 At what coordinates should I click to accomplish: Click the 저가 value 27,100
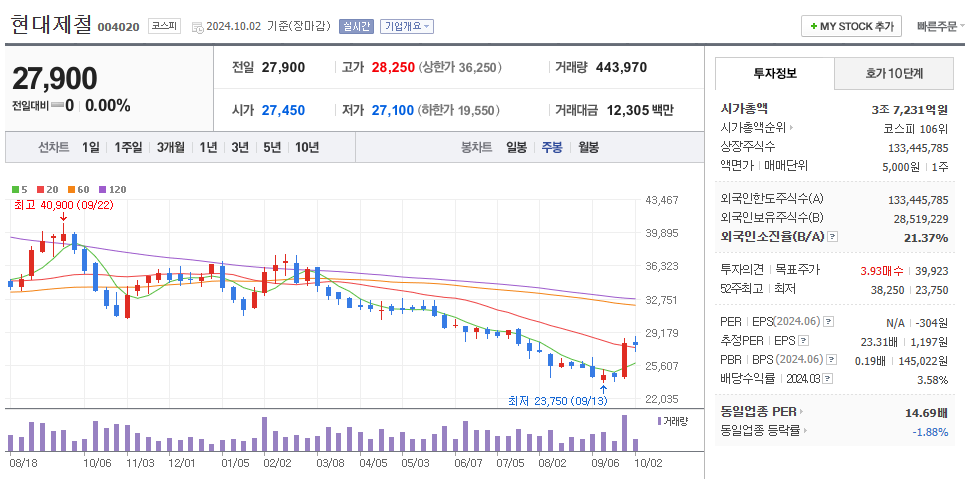[393, 110]
